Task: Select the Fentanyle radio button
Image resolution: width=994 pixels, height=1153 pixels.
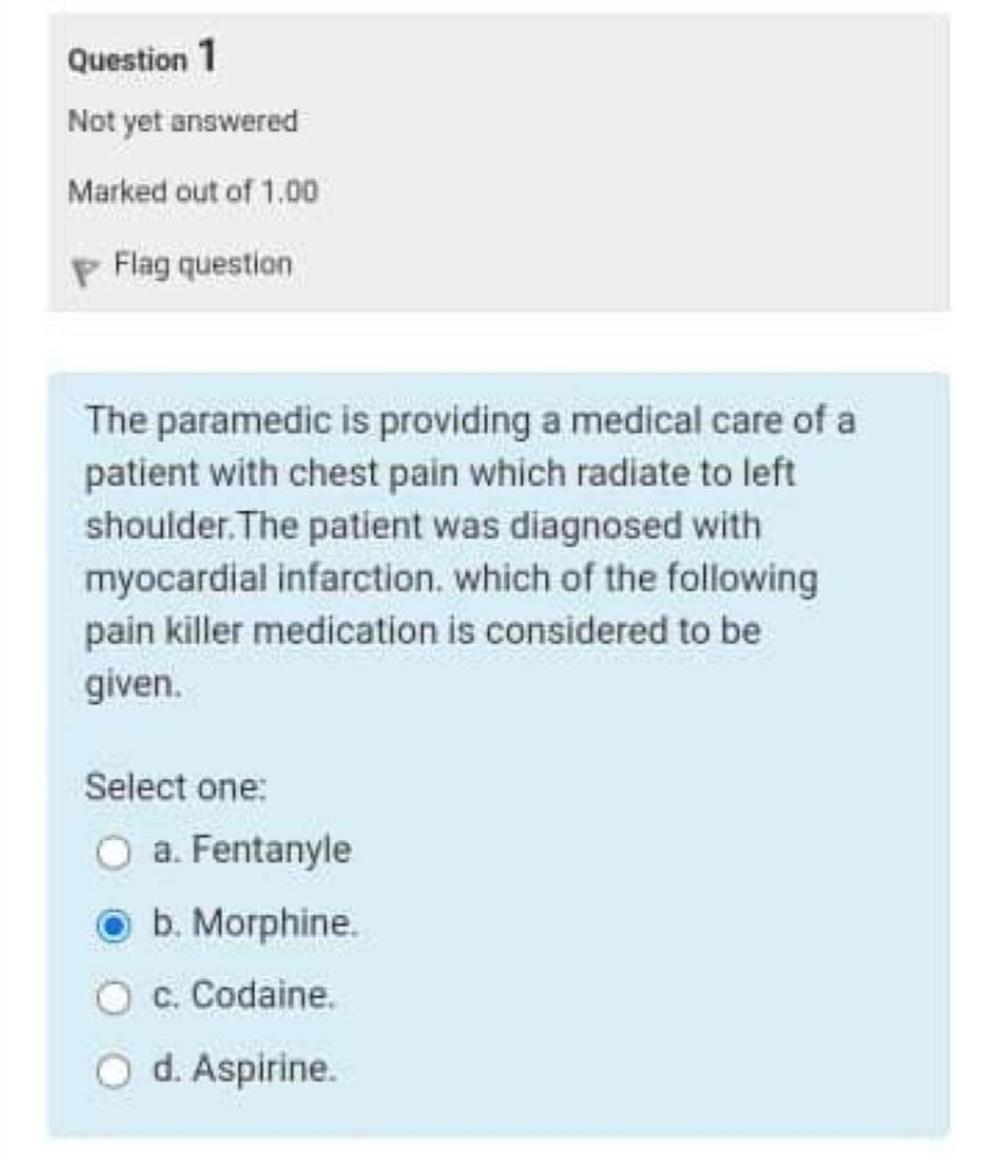Action: click(113, 849)
